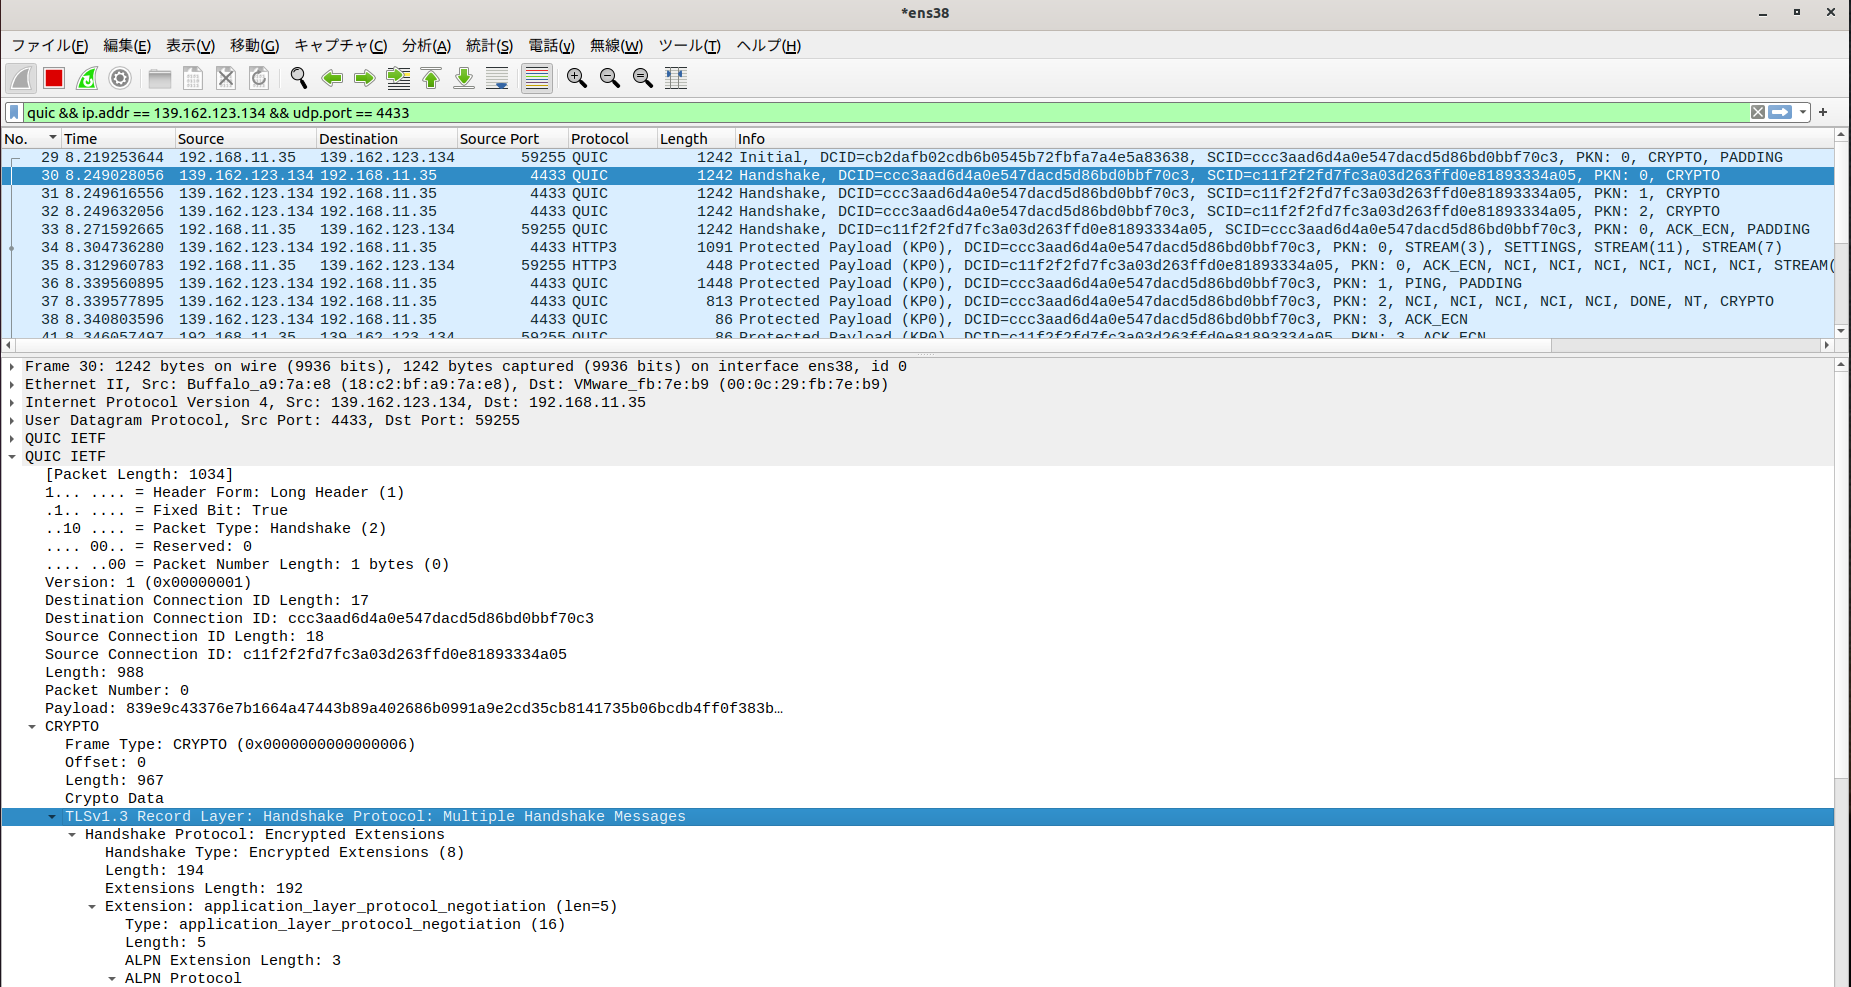Toggle packet list colorization
This screenshot has height=987, width=1851.
pos(536,78)
